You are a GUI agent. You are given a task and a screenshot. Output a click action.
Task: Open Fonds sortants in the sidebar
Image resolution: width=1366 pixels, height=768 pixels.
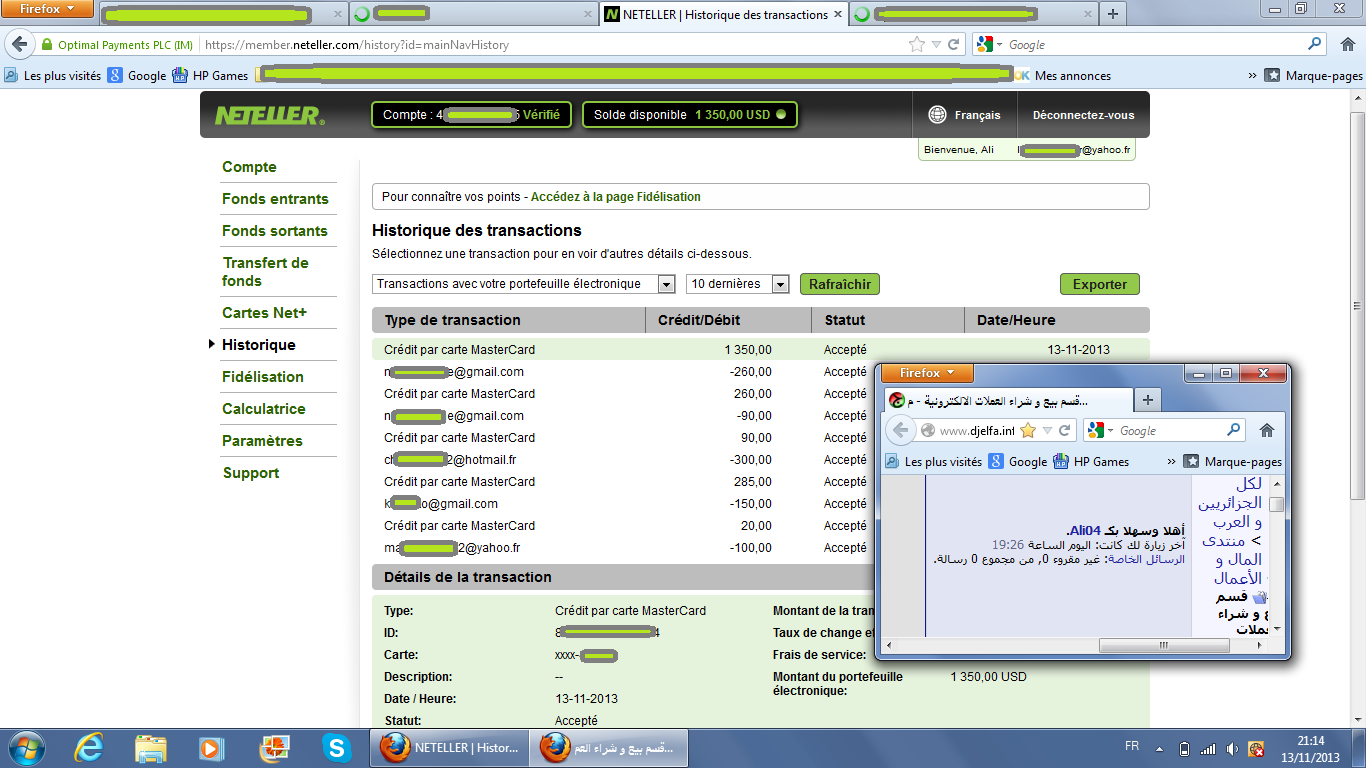click(275, 231)
